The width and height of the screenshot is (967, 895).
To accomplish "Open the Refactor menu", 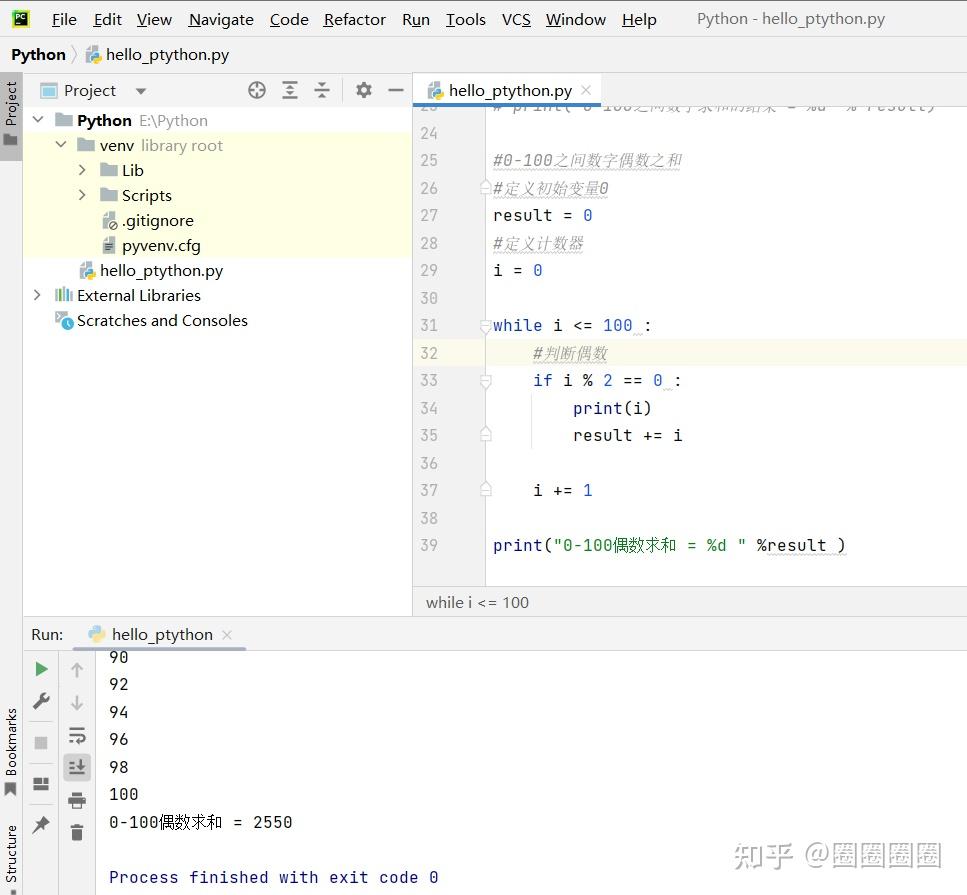I will (x=354, y=19).
